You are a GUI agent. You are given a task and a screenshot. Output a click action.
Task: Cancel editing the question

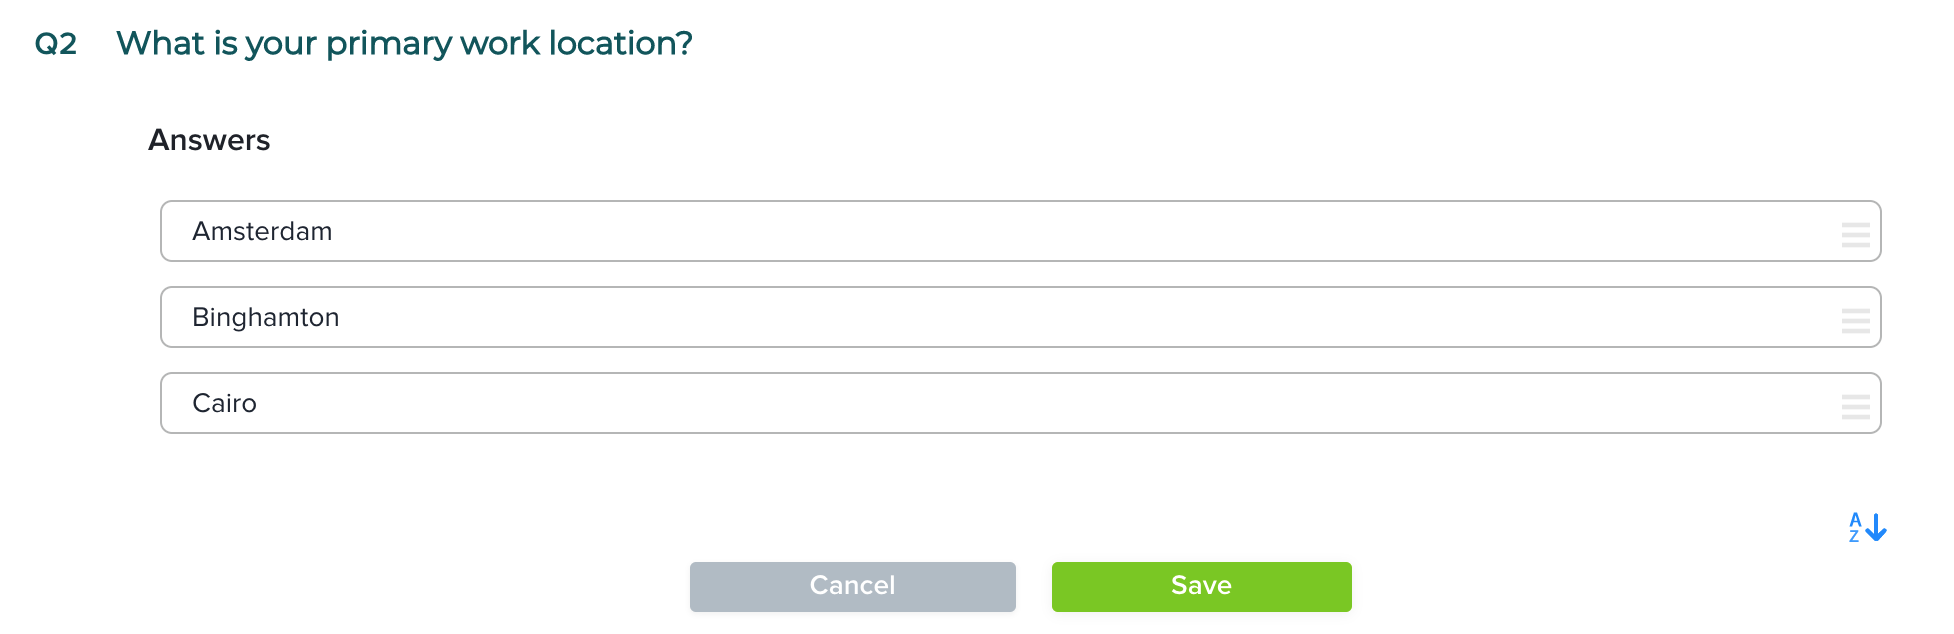point(852,586)
